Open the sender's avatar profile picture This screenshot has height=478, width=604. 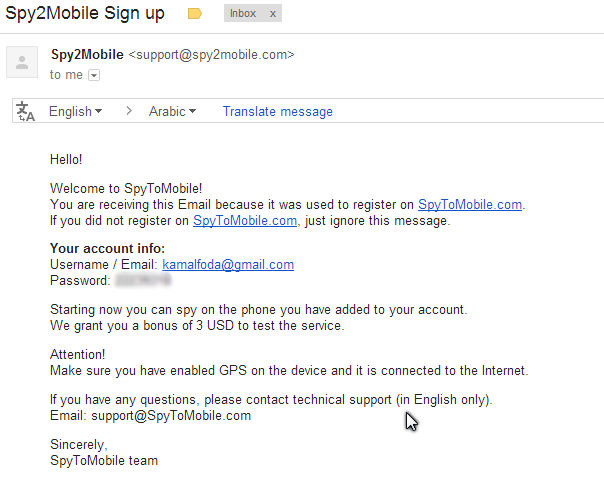(22, 62)
